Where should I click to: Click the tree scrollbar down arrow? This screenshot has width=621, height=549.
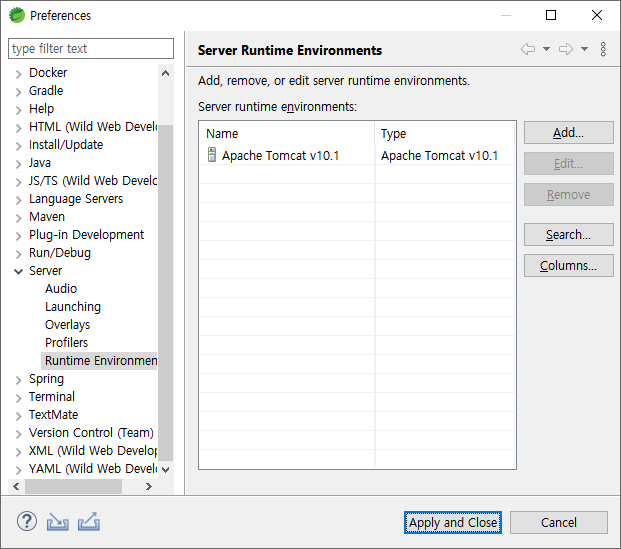pos(166,470)
